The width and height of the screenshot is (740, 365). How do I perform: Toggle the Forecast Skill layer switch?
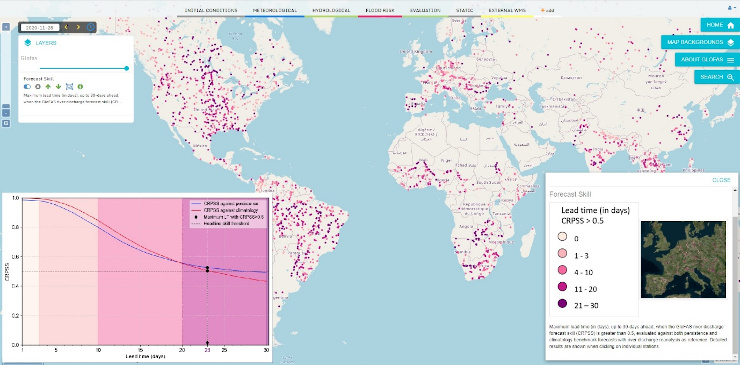tap(27, 86)
